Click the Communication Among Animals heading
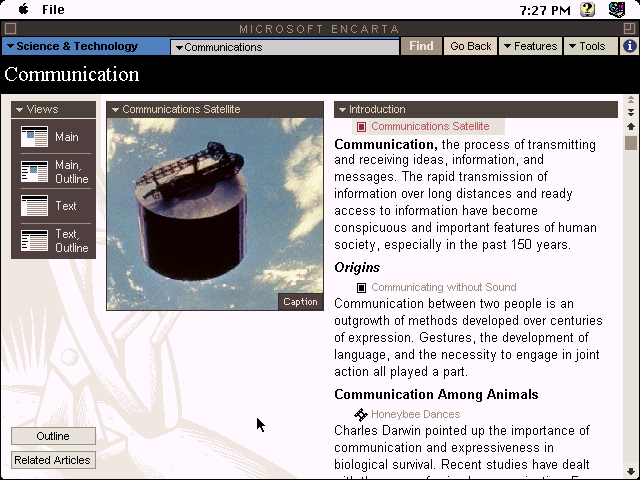Viewport: 640px width, 480px height. (x=436, y=394)
